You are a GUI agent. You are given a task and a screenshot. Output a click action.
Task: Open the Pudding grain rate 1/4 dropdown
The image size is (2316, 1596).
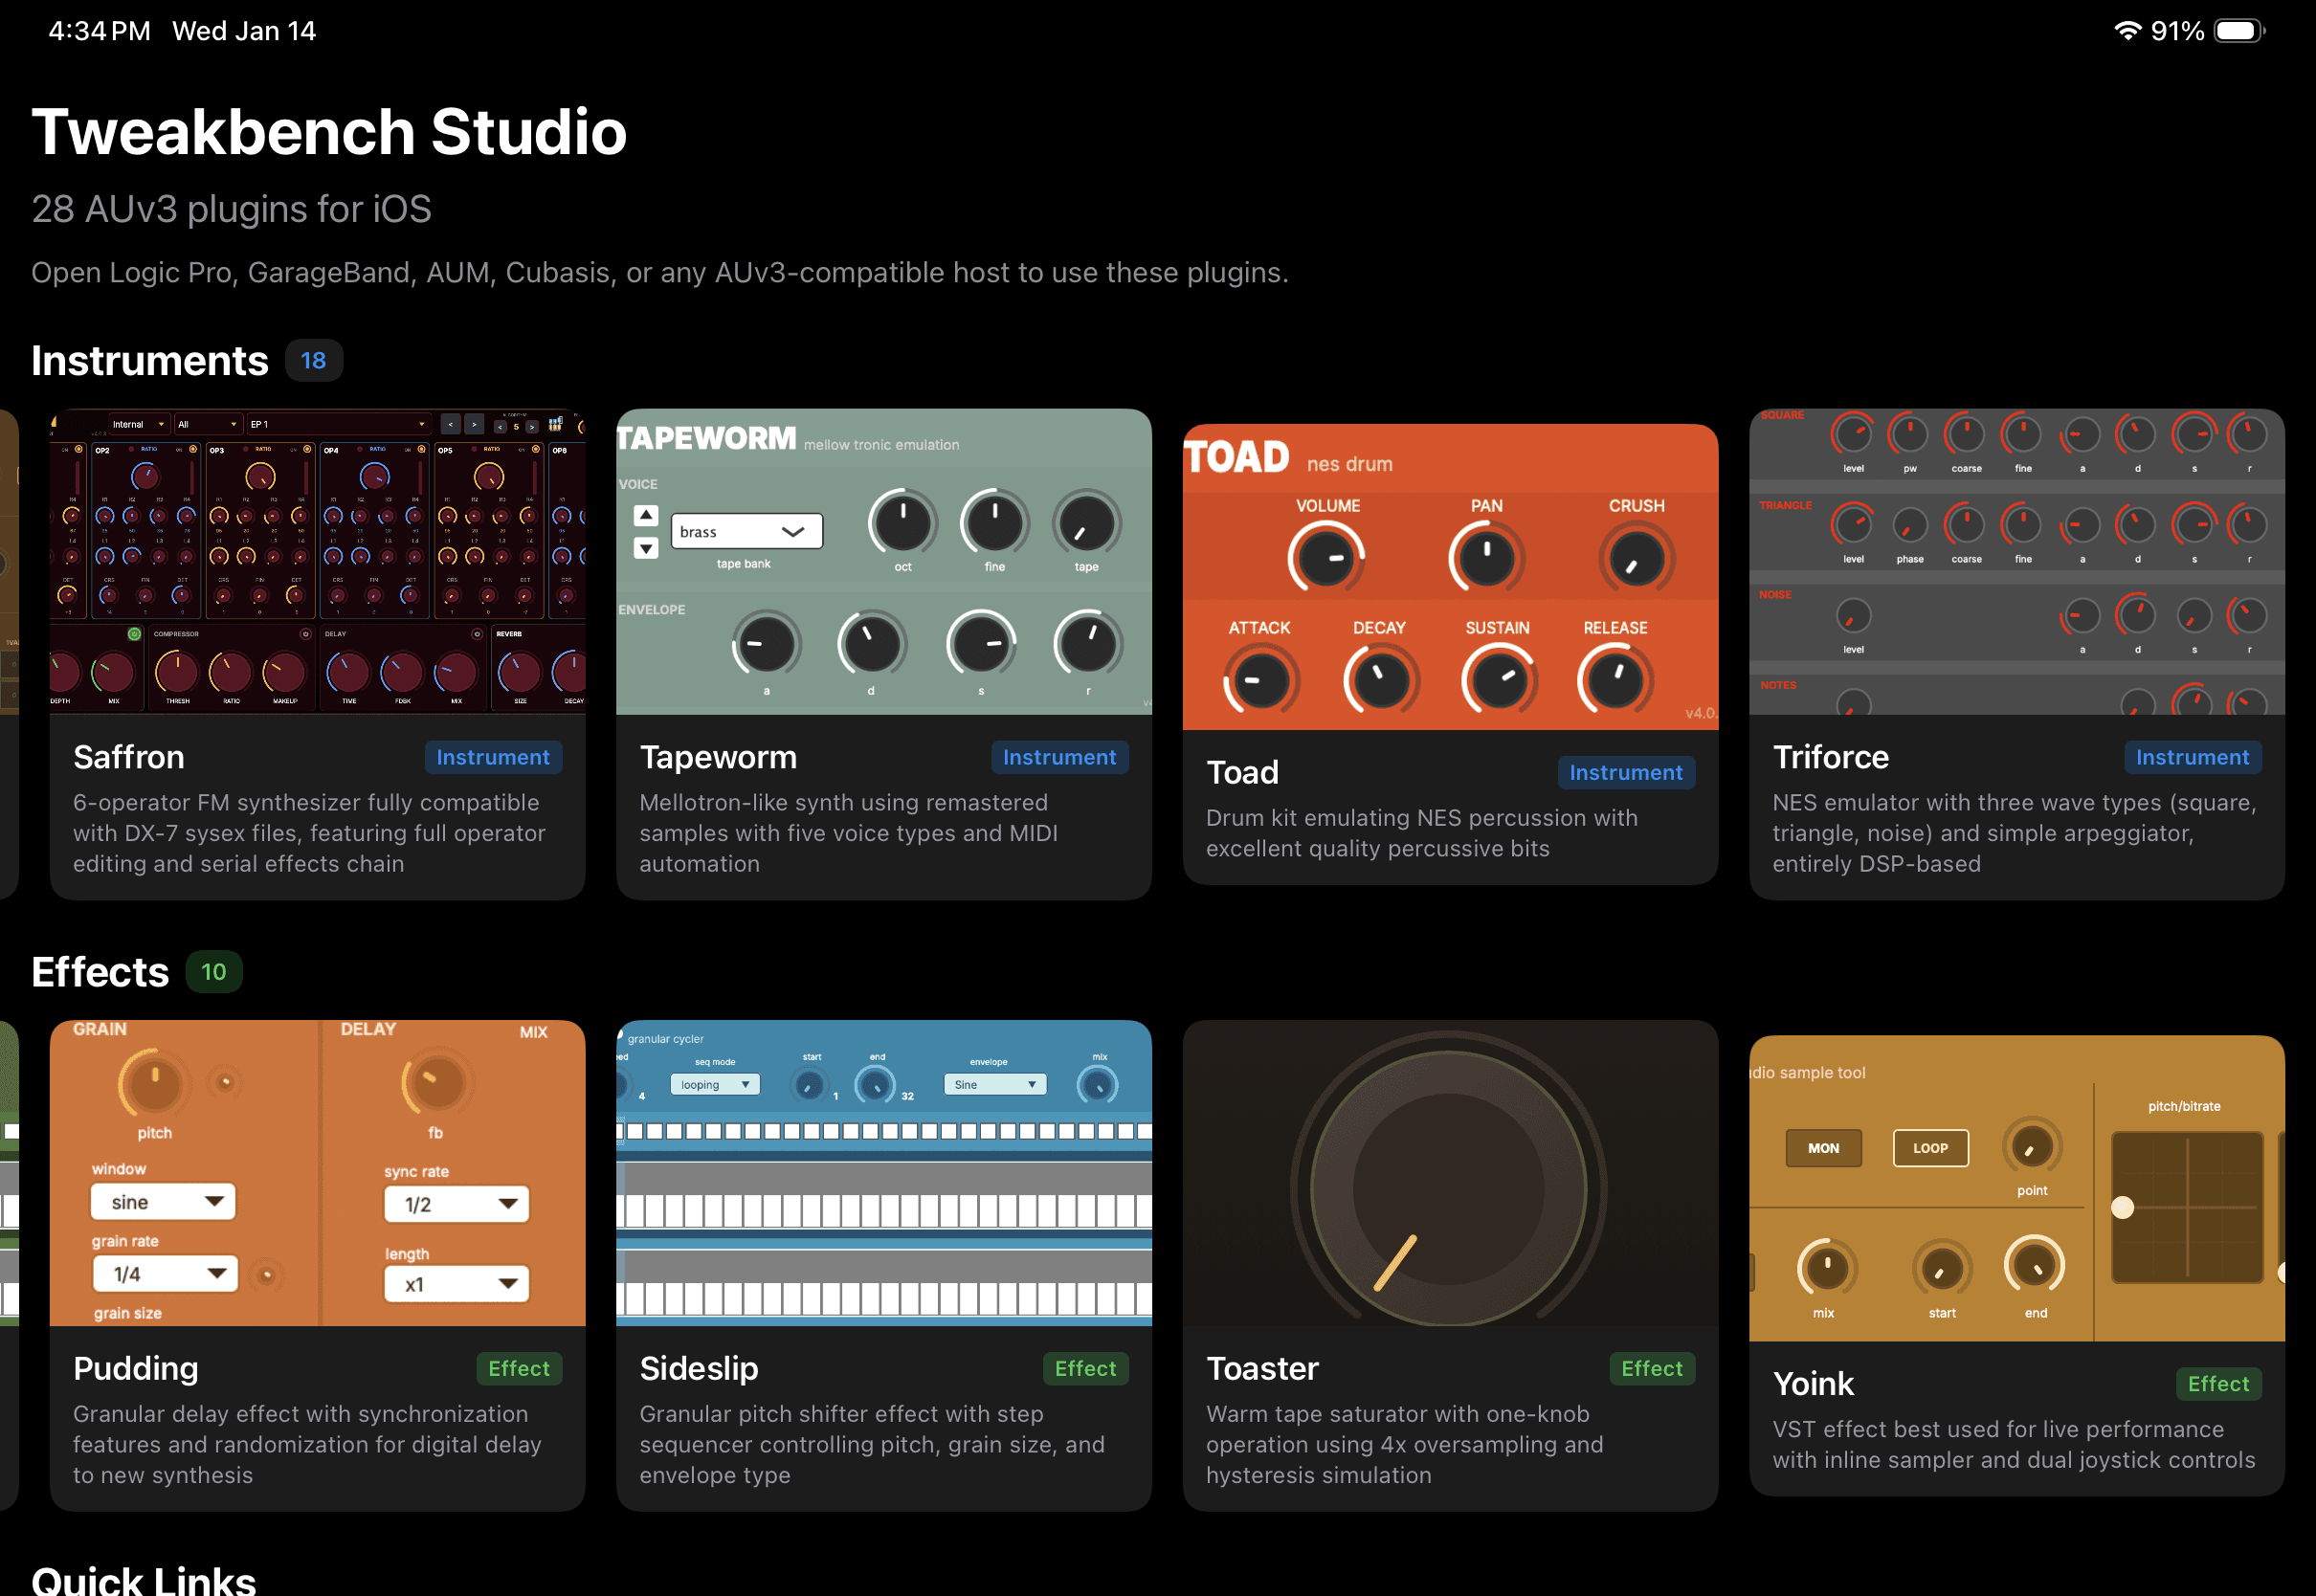[165, 1274]
